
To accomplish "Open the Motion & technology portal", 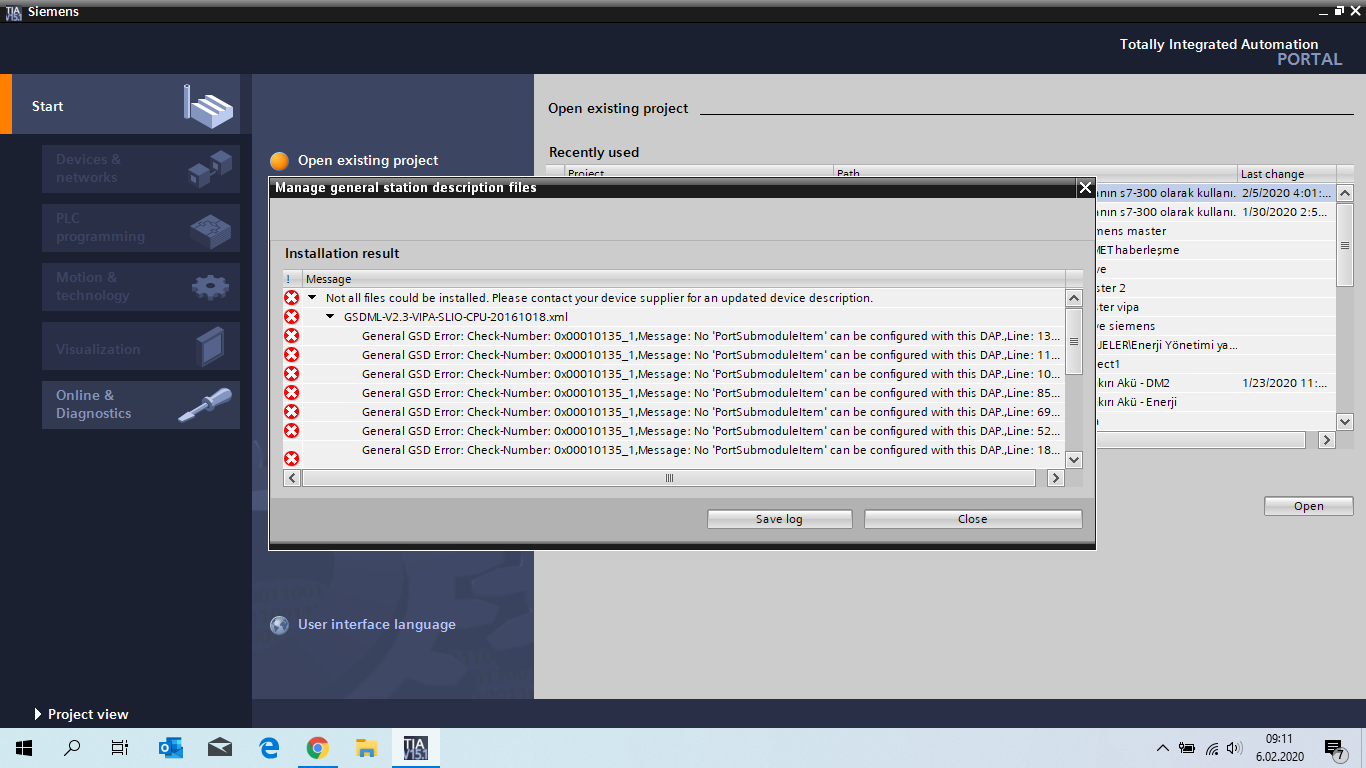I will coord(141,287).
